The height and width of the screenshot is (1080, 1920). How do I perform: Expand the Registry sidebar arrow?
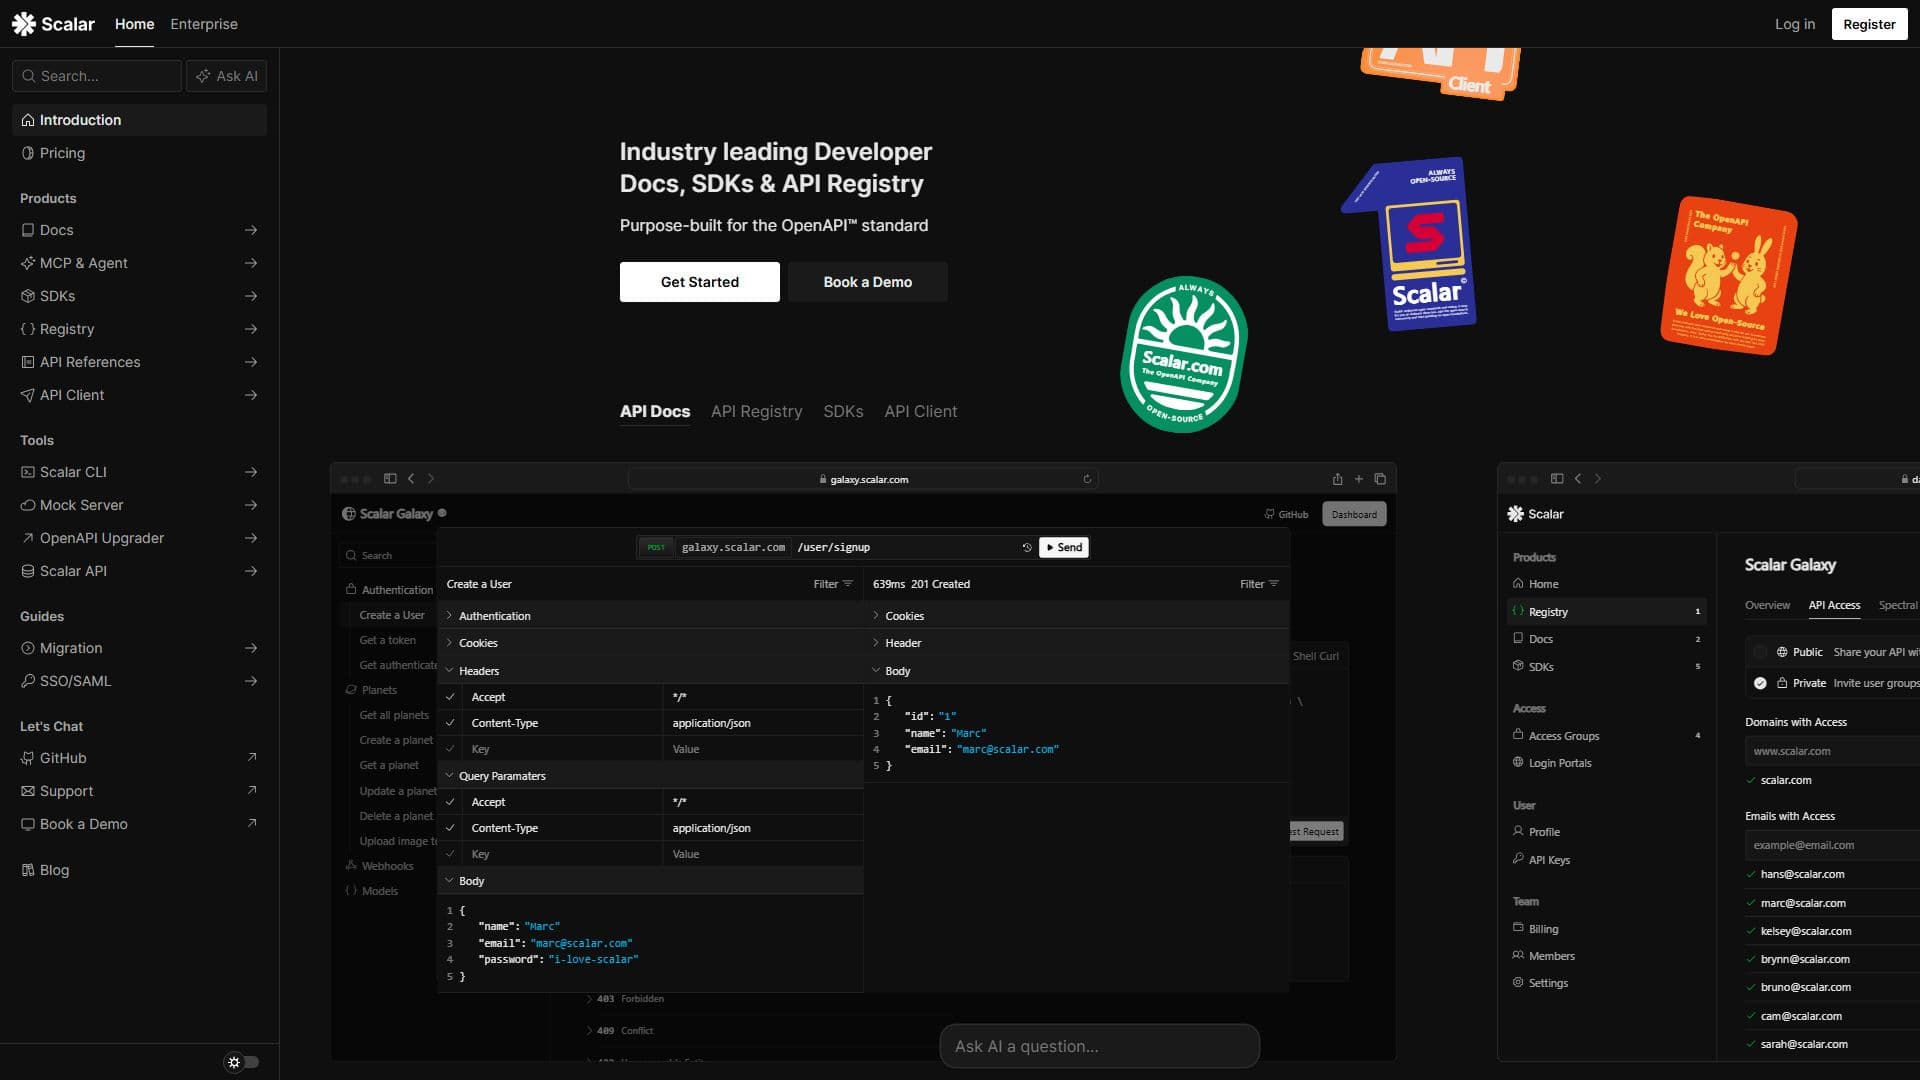tap(251, 329)
